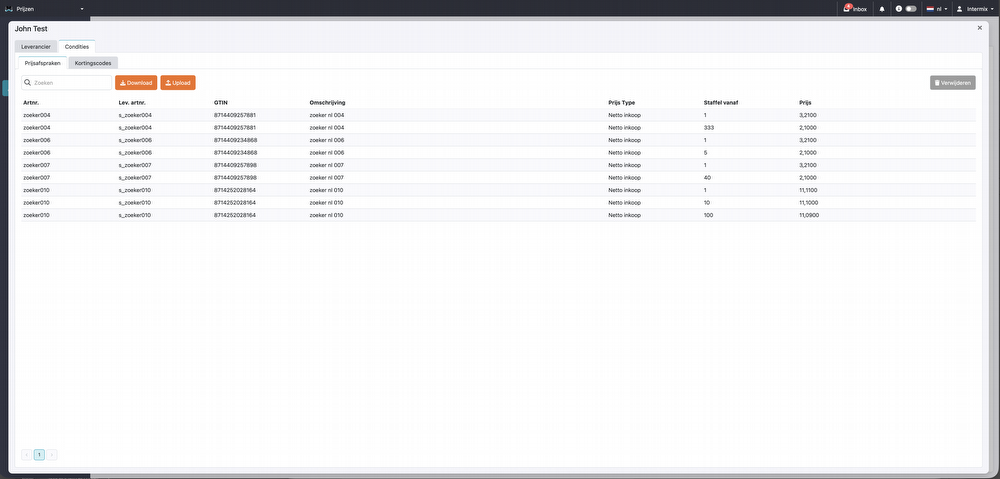Expand the Prijzen module dropdown
Screen dimensions: 1000x479
pyautogui.click(x=82, y=8)
